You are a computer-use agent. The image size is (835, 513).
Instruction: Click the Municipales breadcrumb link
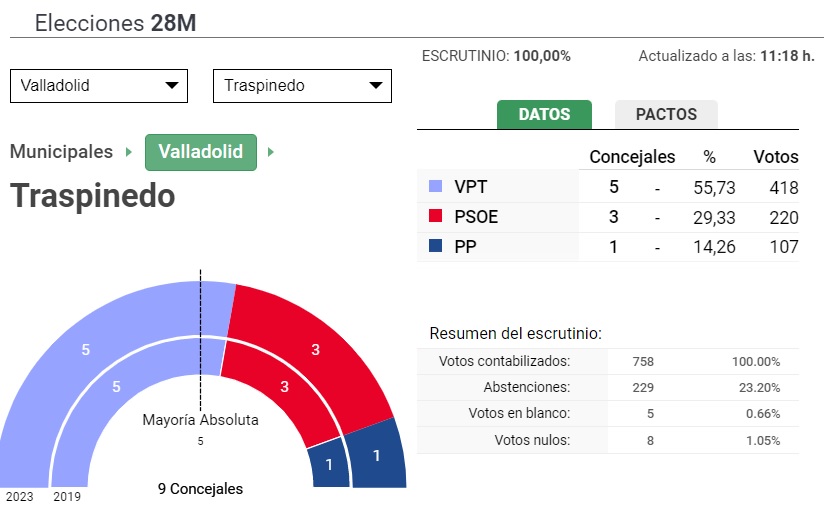click(x=61, y=152)
